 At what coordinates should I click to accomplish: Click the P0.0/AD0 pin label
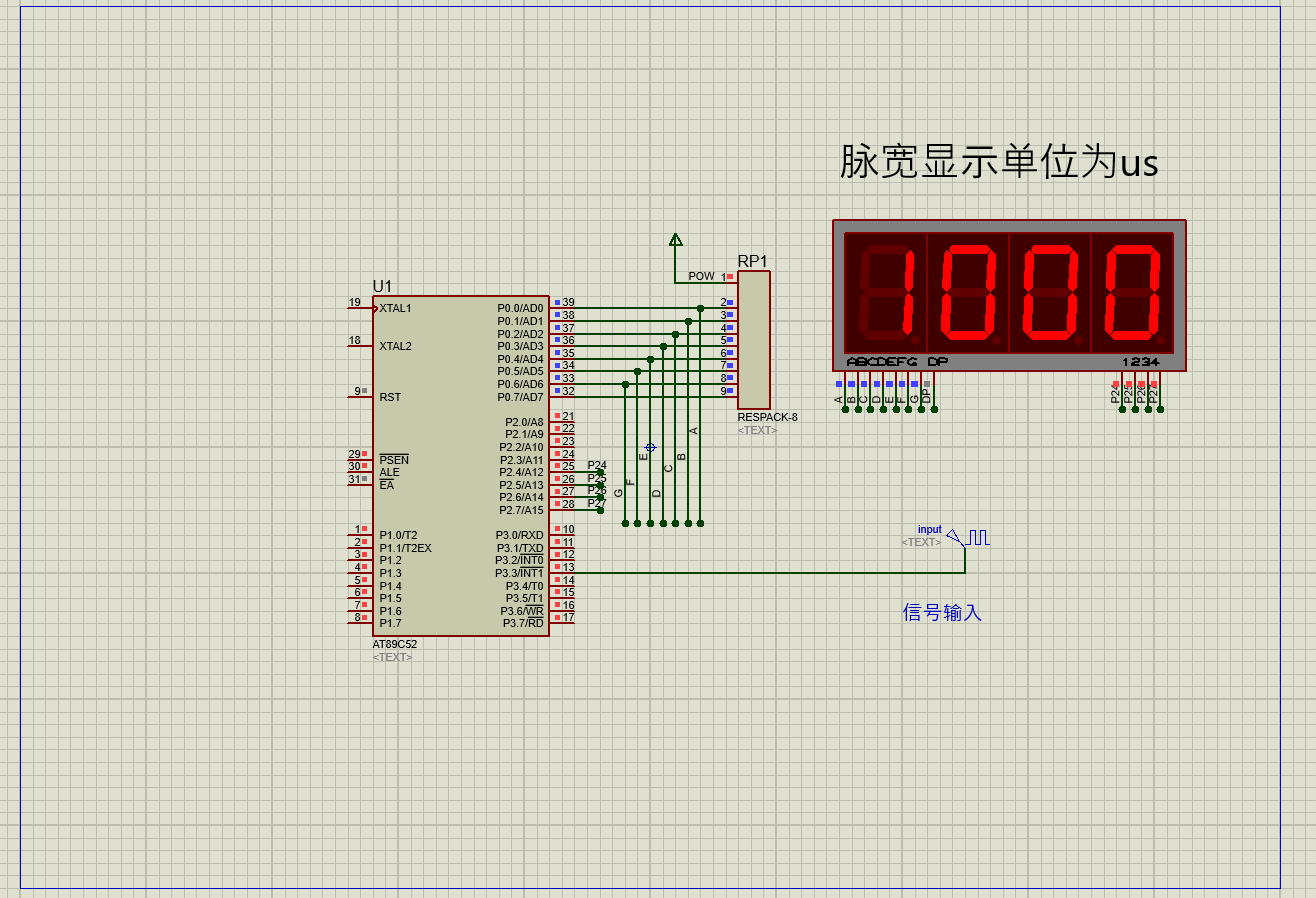[520, 308]
